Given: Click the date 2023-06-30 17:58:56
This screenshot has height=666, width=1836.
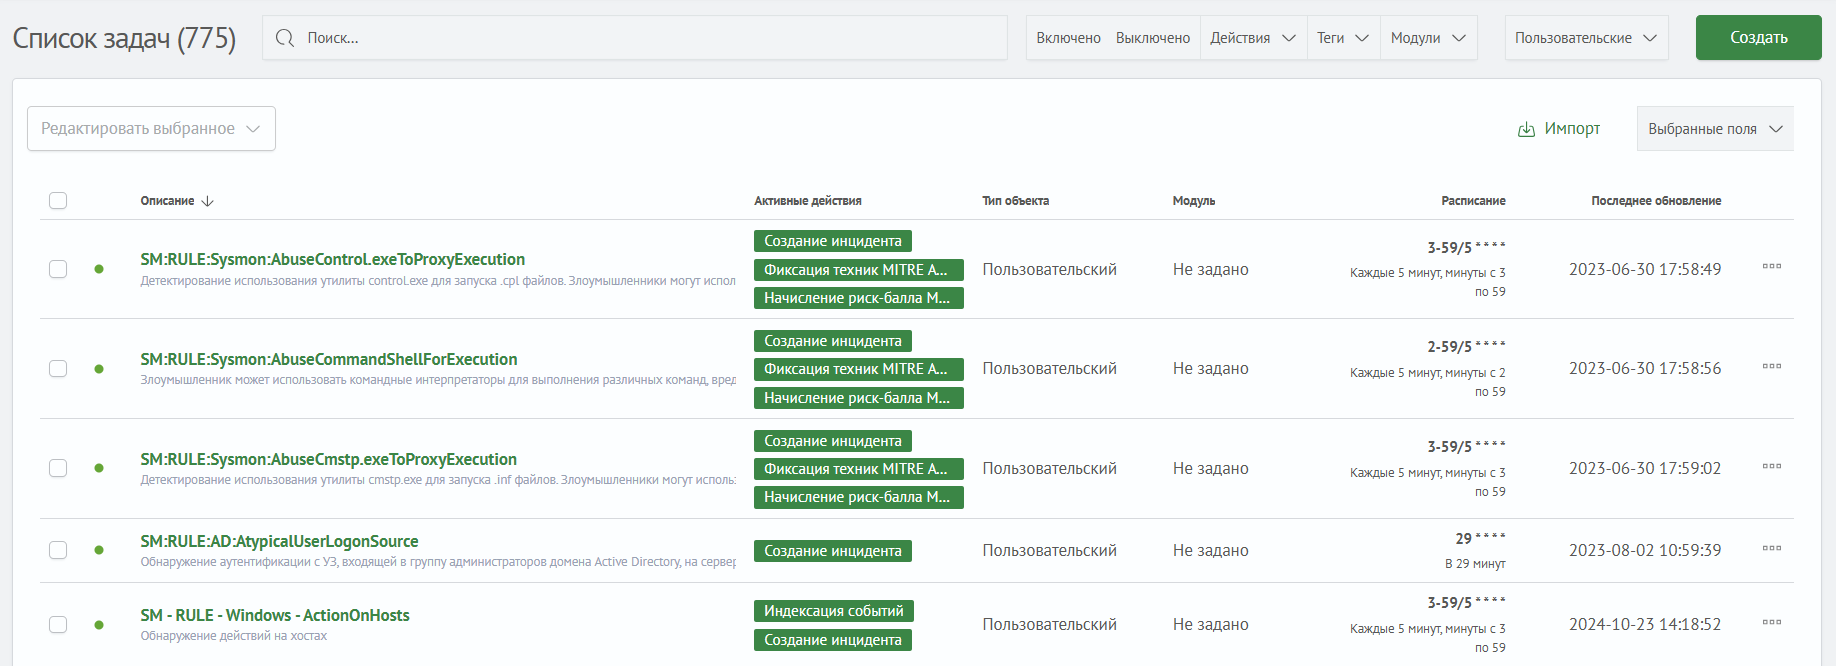Looking at the screenshot, I should tap(1645, 368).
